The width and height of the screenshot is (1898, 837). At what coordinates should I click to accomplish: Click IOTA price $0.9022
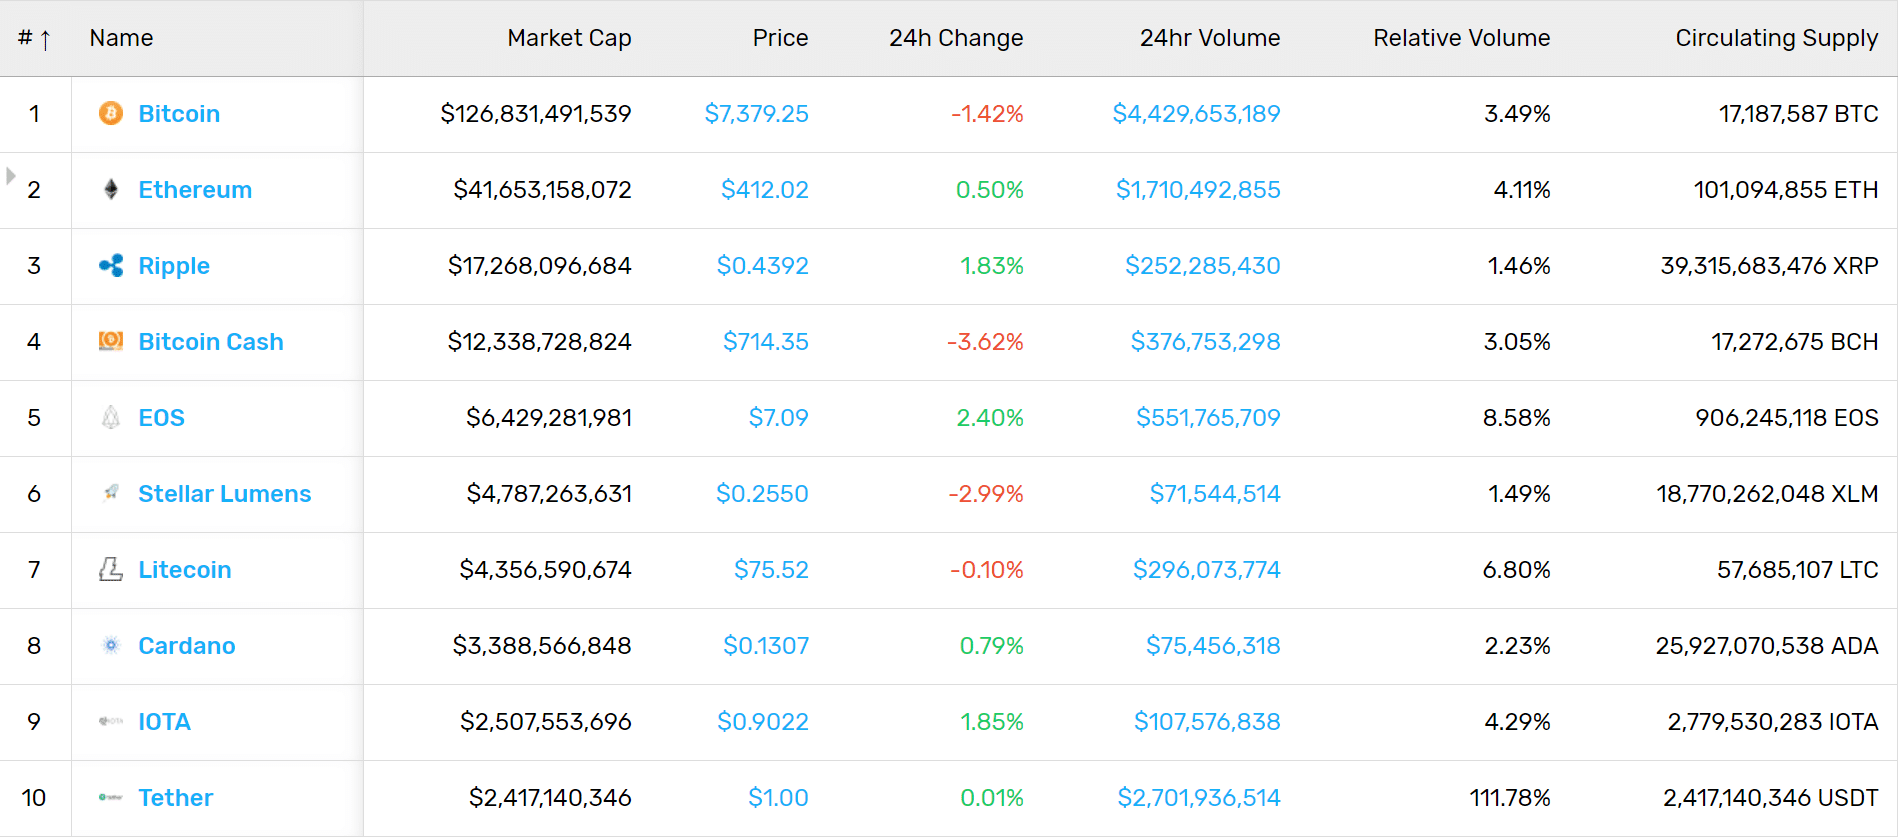tap(763, 722)
